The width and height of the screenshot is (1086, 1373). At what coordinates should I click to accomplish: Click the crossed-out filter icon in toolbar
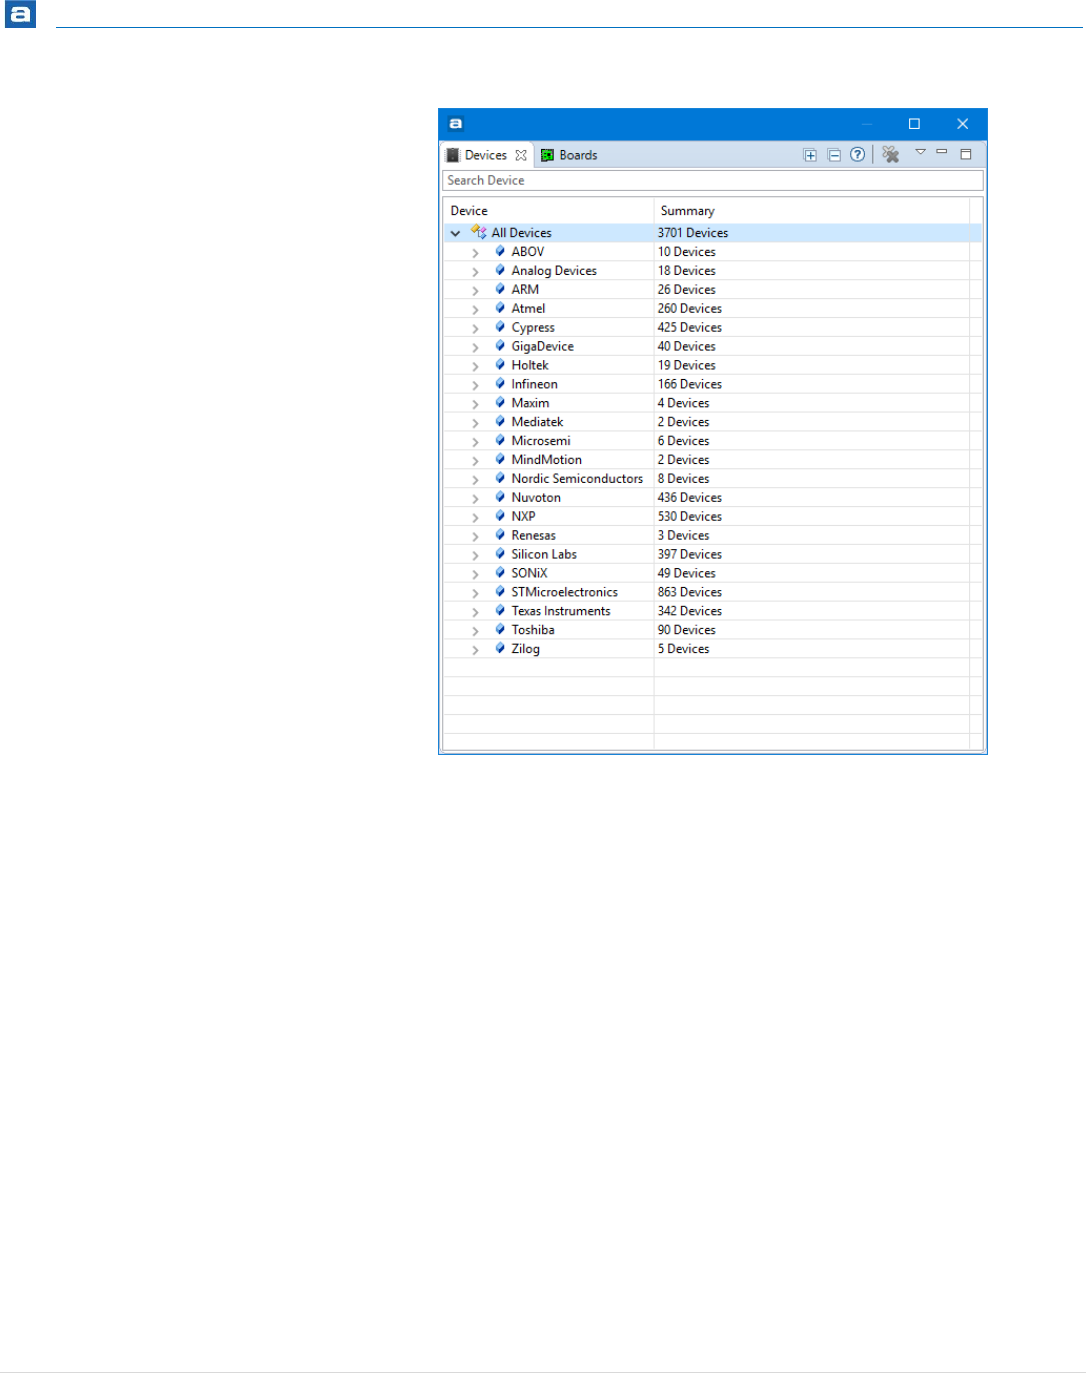point(891,154)
